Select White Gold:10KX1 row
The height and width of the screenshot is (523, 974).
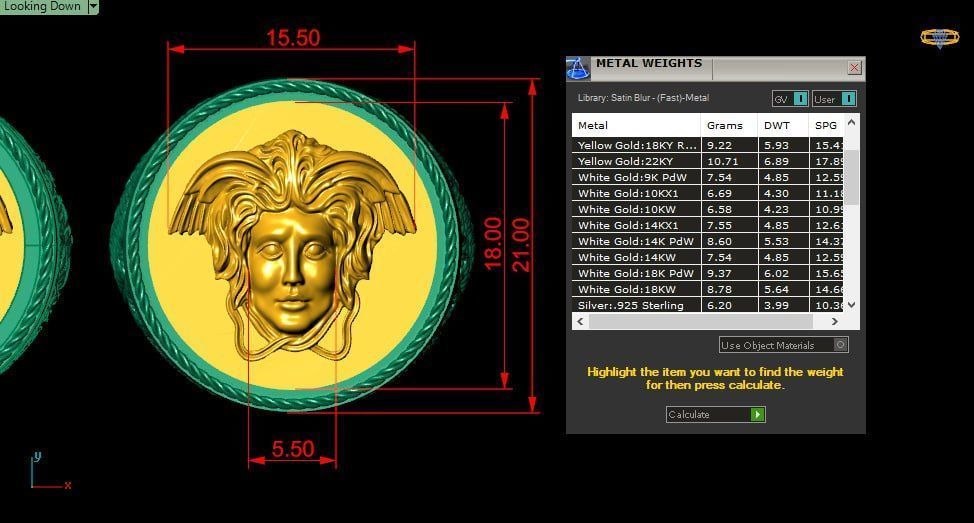pos(708,194)
